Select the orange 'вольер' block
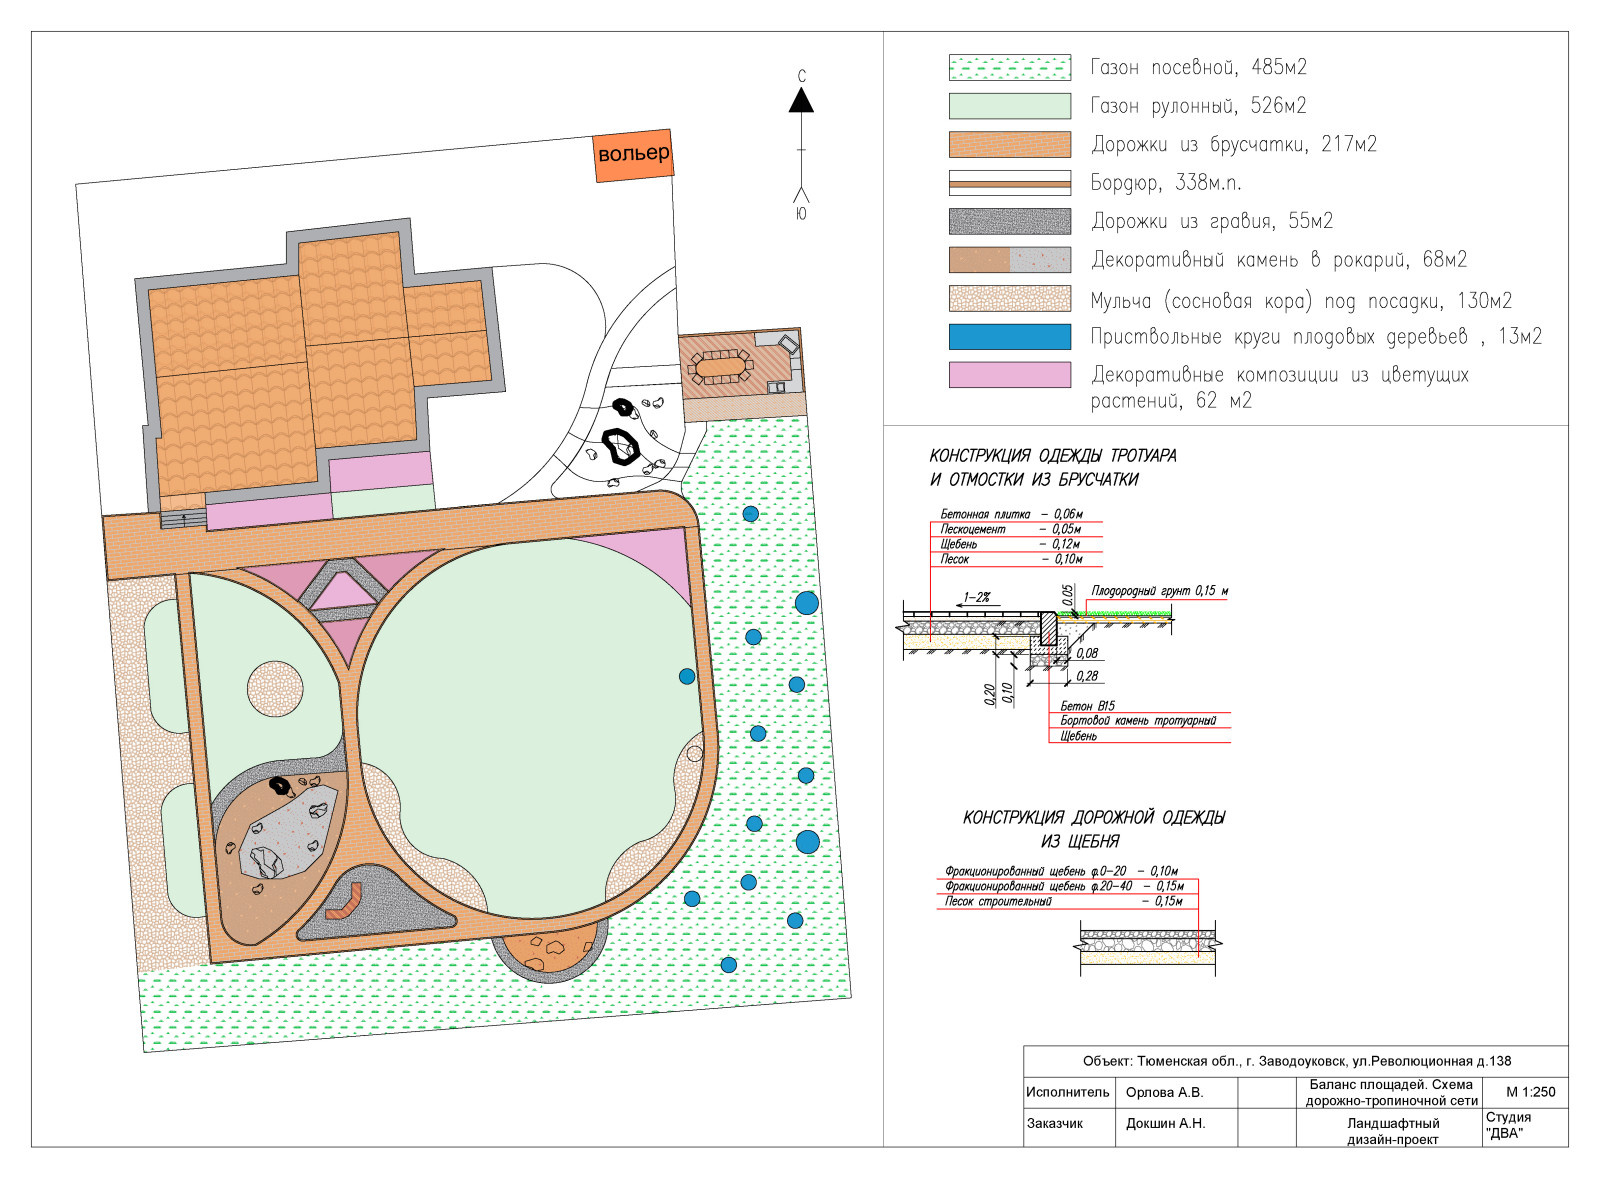This screenshot has height=1178, width=1600. coord(633,156)
